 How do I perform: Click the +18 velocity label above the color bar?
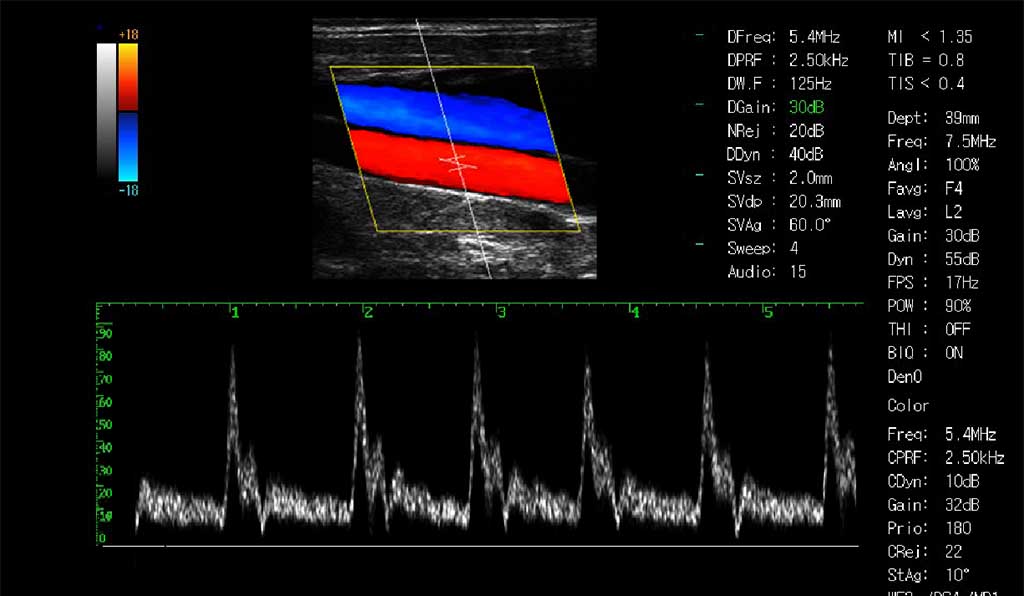tap(128, 35)
